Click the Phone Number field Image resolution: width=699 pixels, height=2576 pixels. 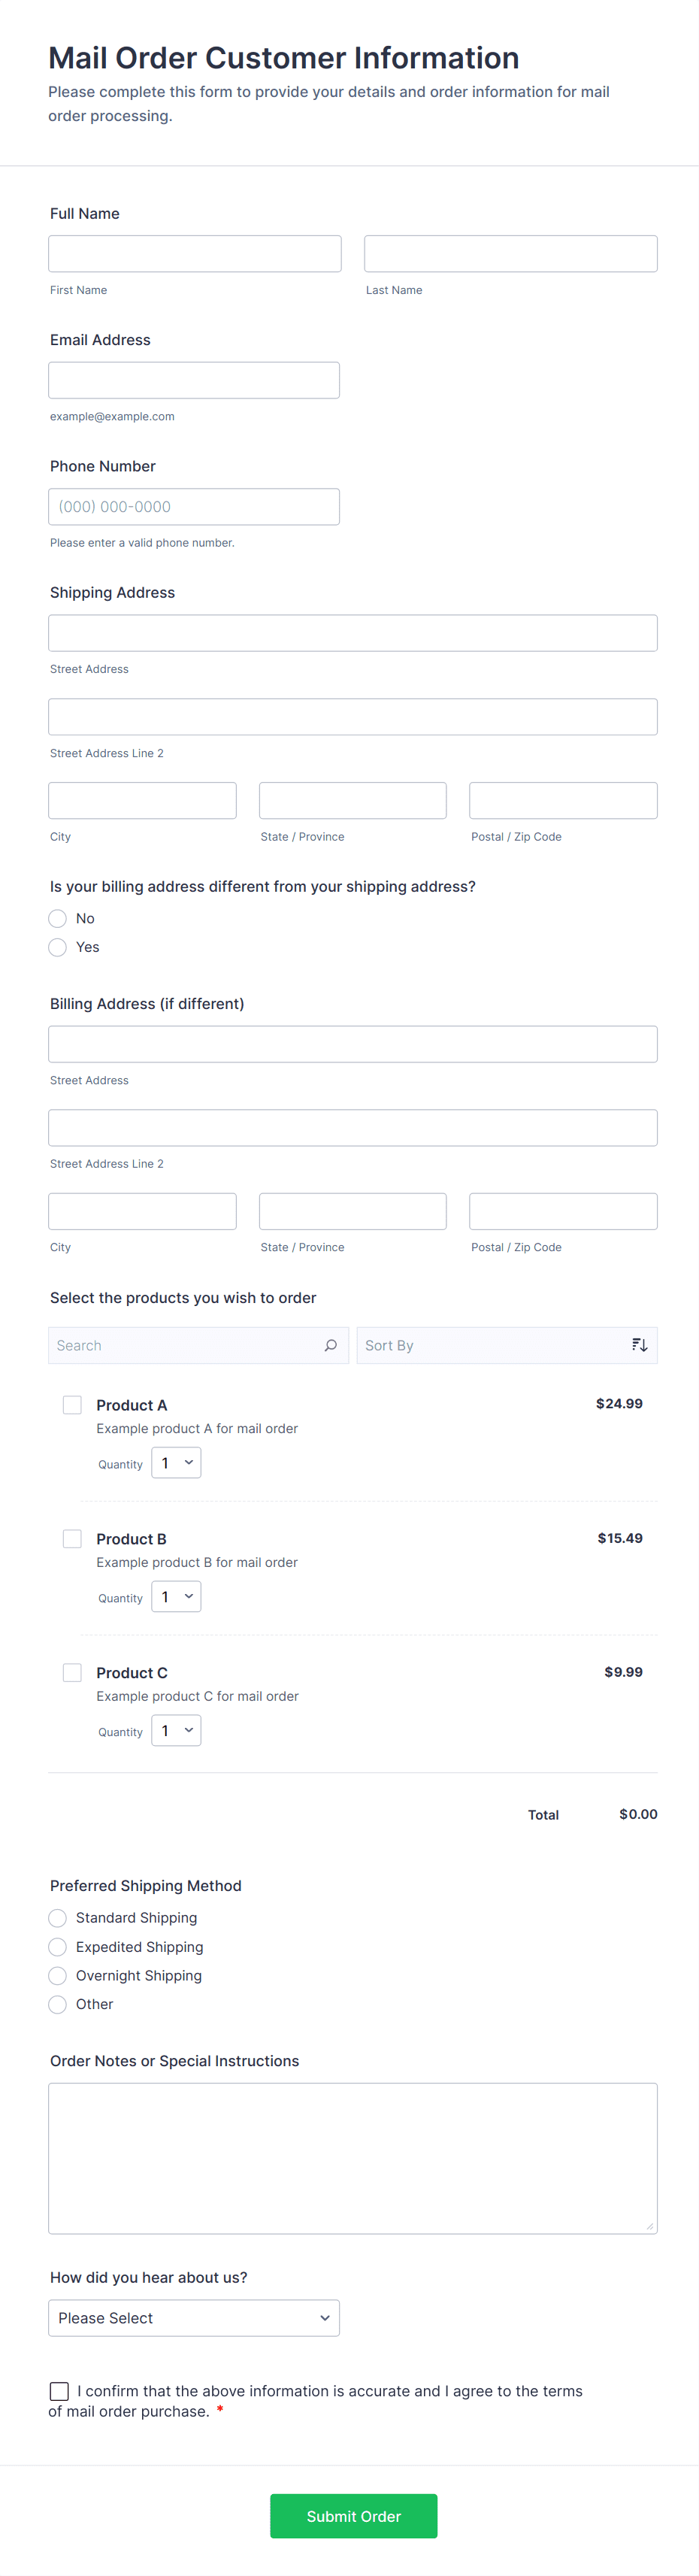pyautogui.click(x=194, y=506)
